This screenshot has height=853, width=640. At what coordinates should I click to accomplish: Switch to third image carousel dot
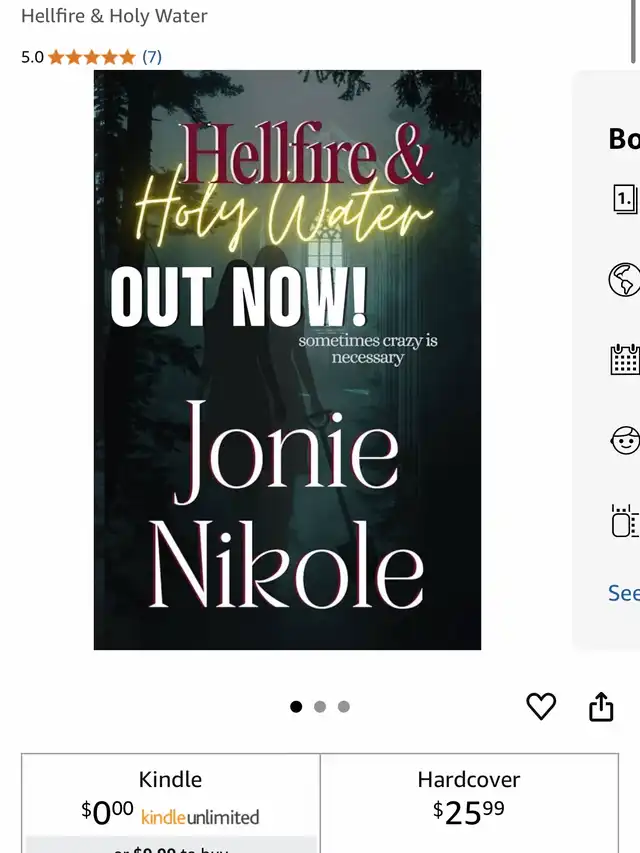tap(343, 706)
